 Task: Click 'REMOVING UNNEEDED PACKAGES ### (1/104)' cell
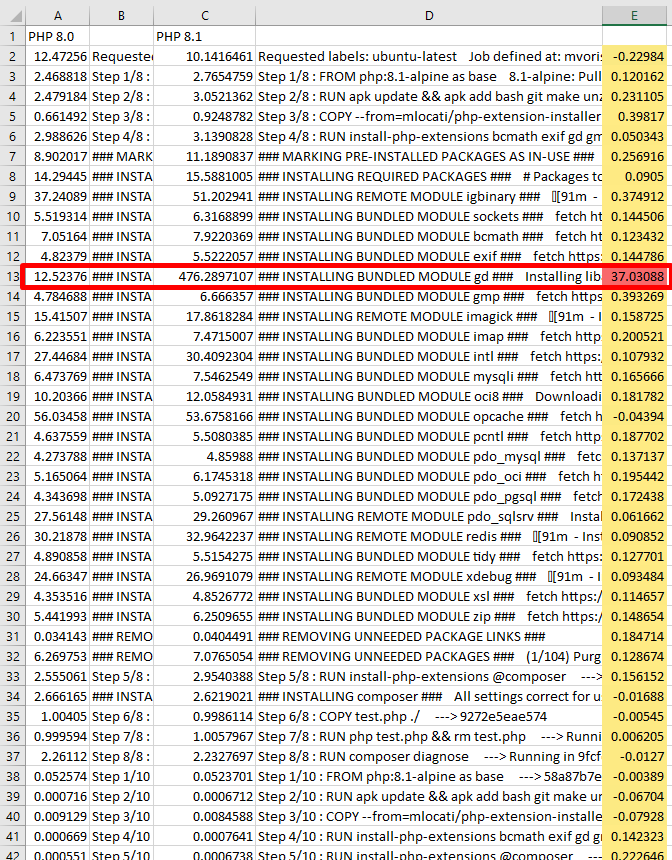click(429, 657)
